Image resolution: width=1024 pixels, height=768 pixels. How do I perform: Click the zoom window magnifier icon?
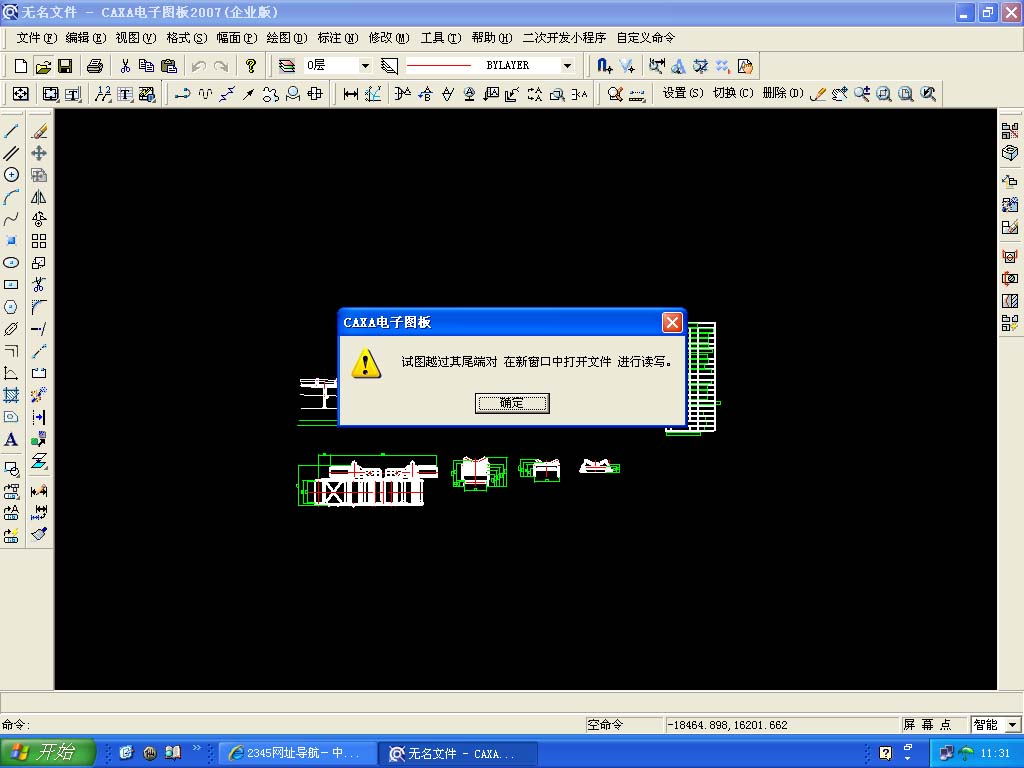pos(884,94)
